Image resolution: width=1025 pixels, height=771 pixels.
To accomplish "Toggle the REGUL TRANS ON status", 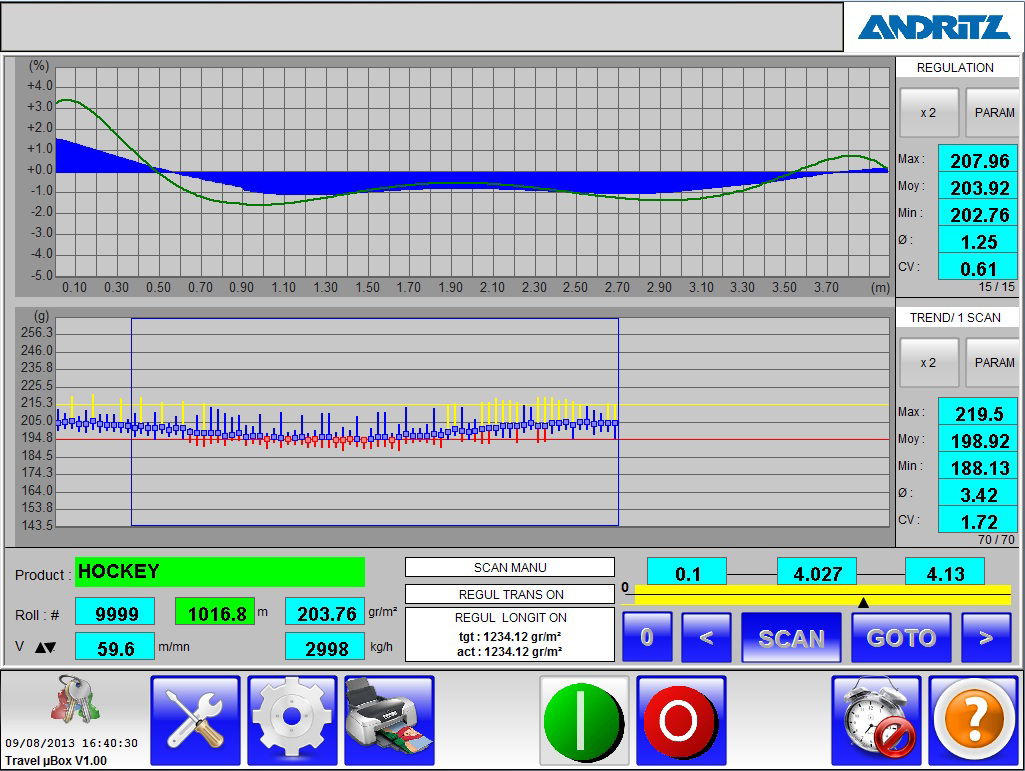I will (x=509, y=594).
